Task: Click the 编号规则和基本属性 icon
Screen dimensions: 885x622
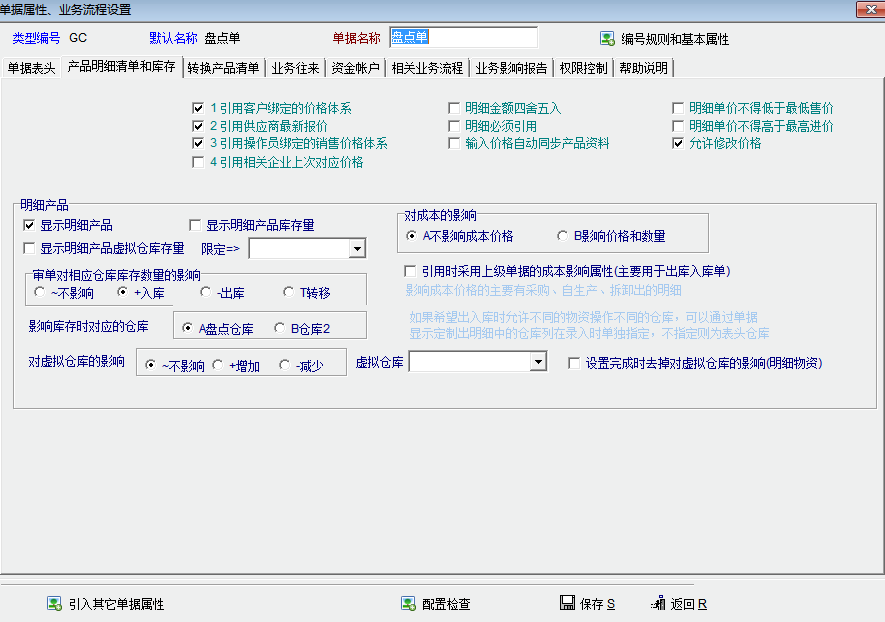Action: (x=607, y=39)
